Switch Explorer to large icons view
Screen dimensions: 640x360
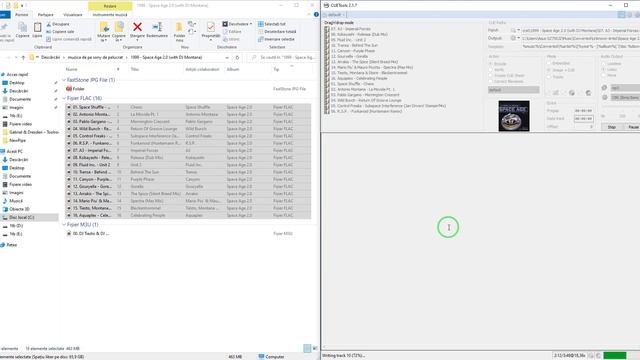point(315,349)
